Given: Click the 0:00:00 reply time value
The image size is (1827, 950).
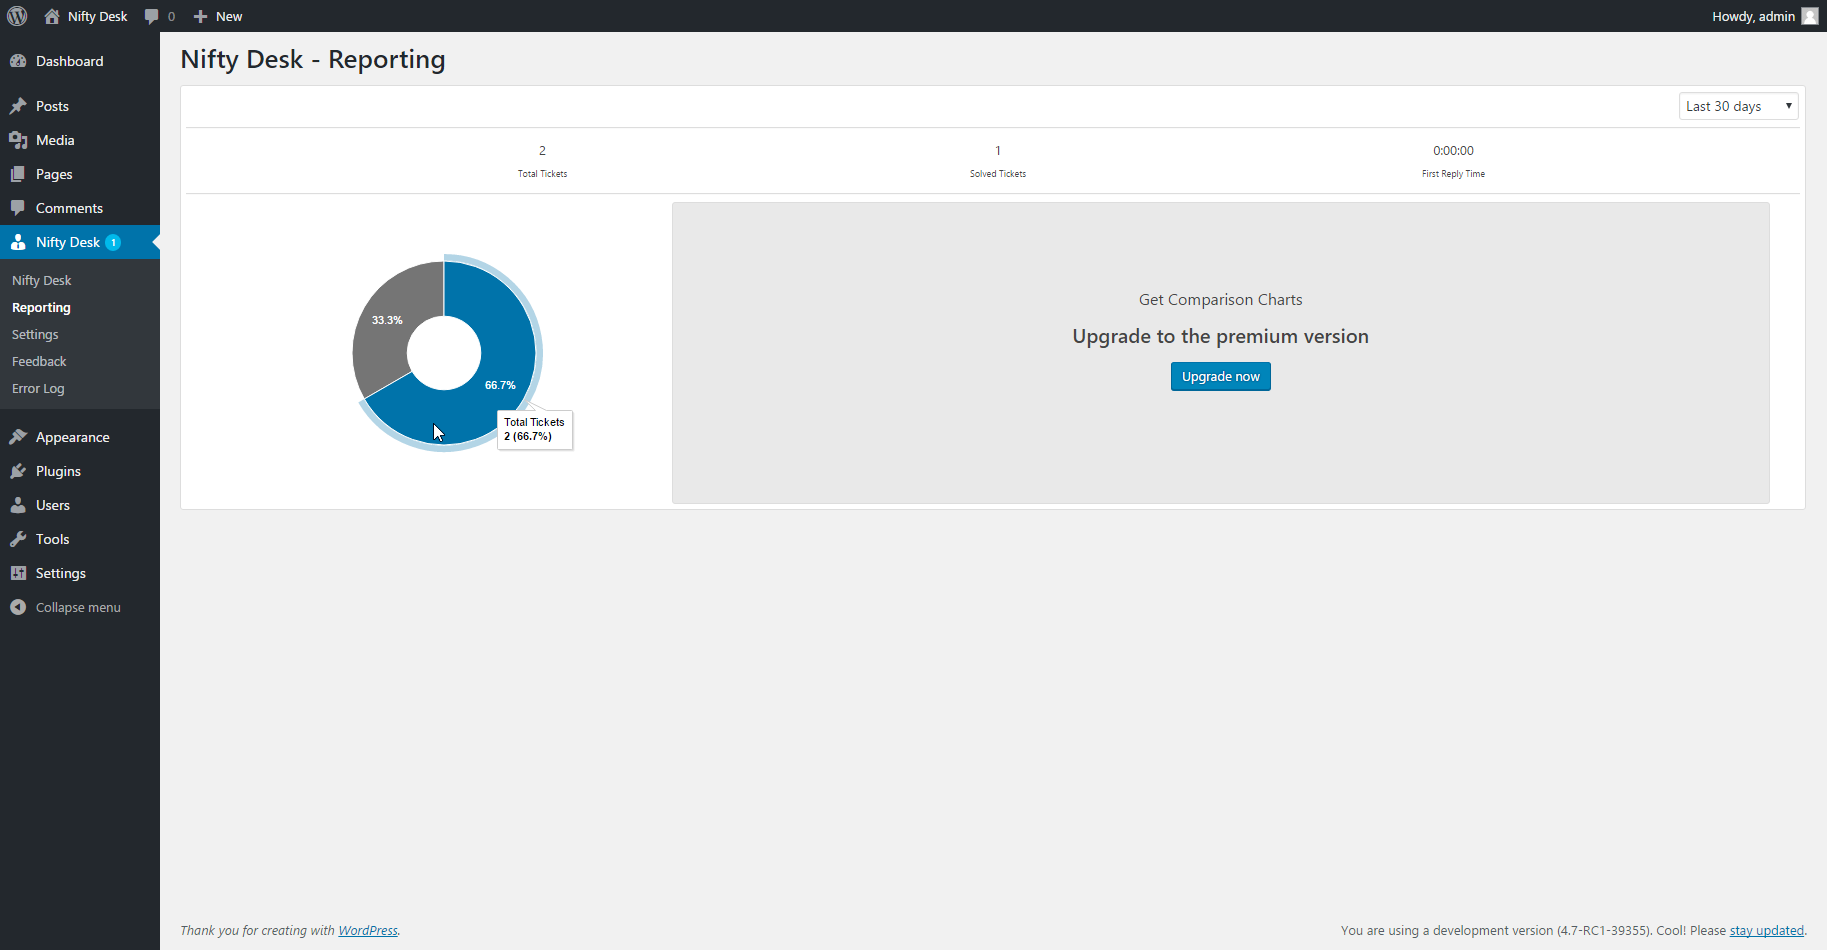Looking at the screenshot, I should click(1453, 151).
